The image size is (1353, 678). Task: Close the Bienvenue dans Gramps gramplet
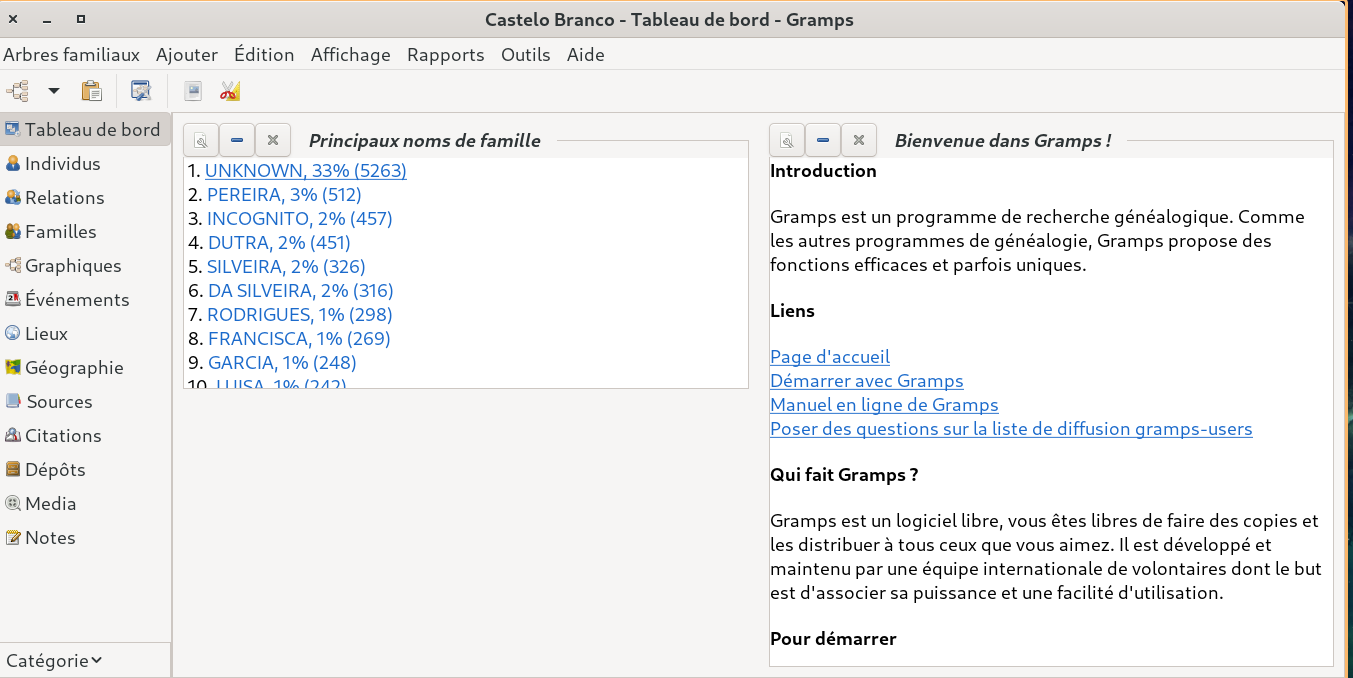tap(859, 141)
